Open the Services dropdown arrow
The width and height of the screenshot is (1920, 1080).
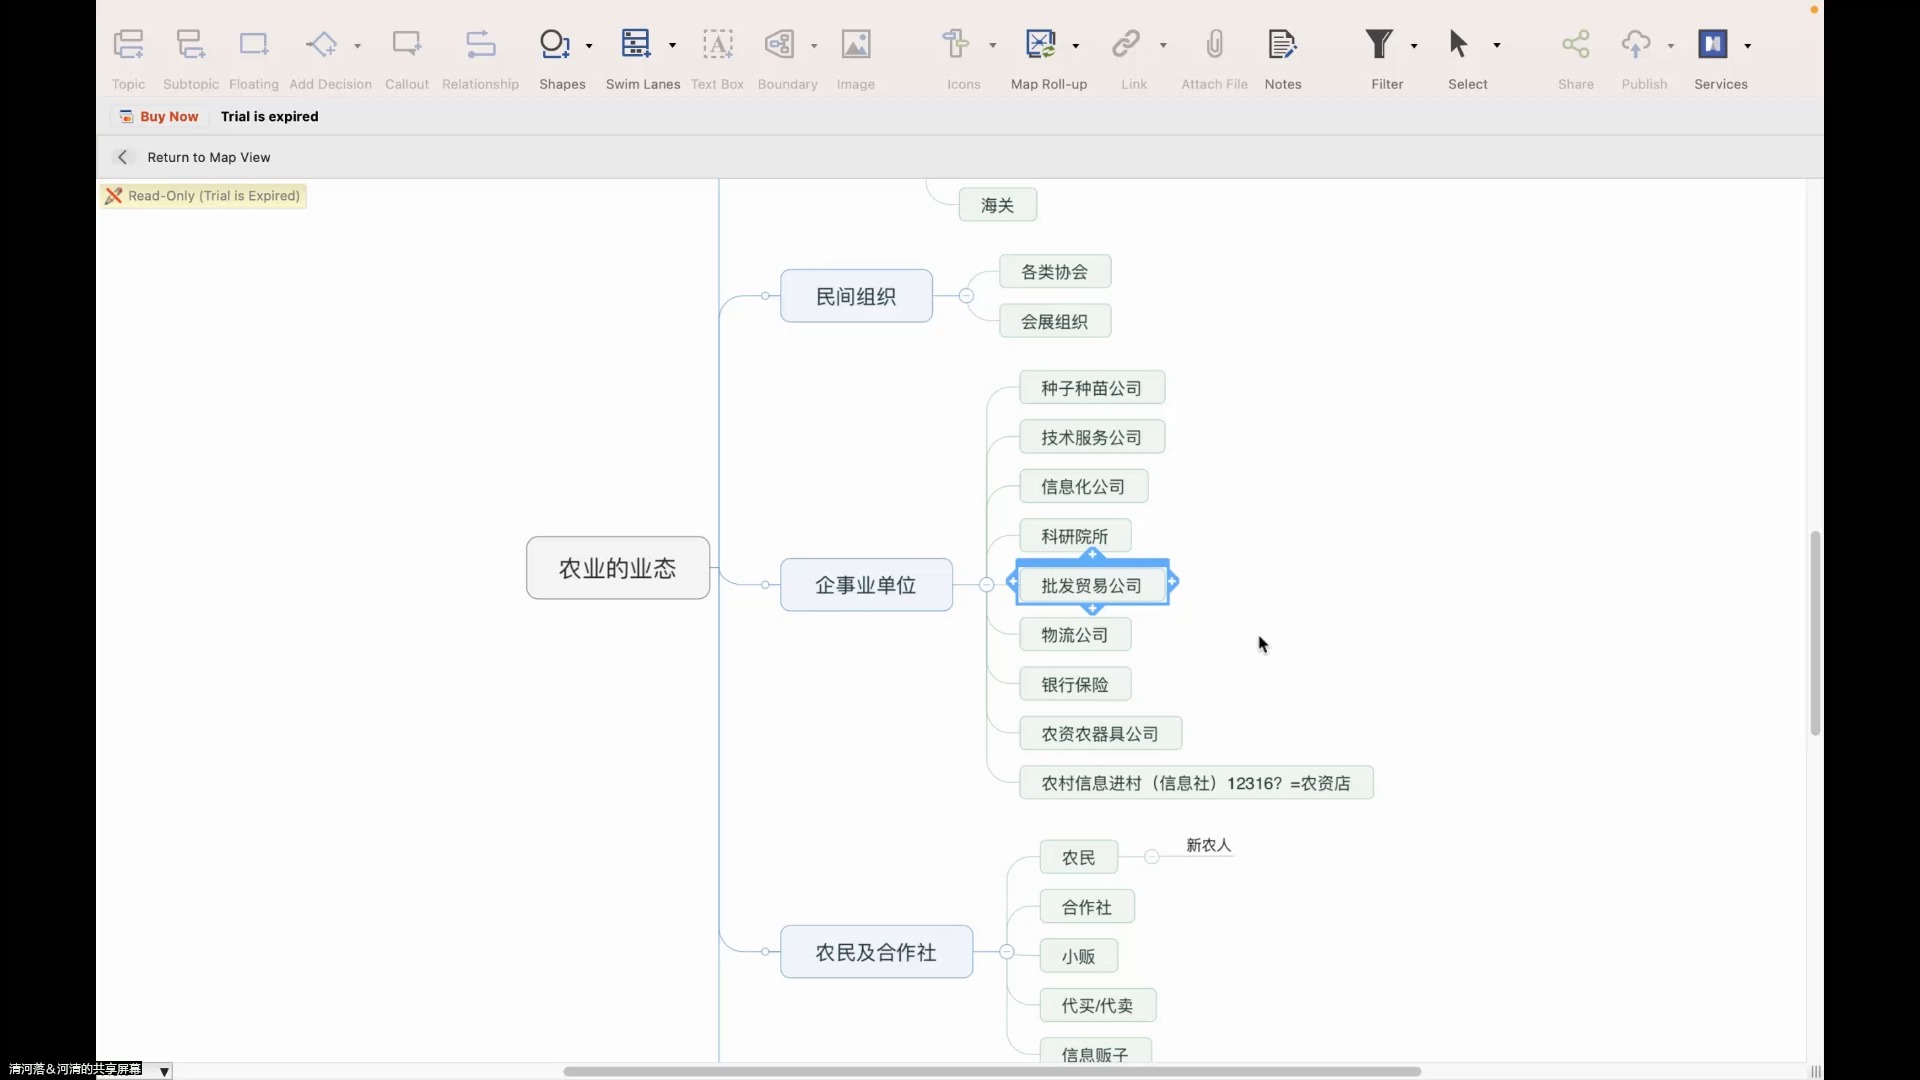[1748, 46]
